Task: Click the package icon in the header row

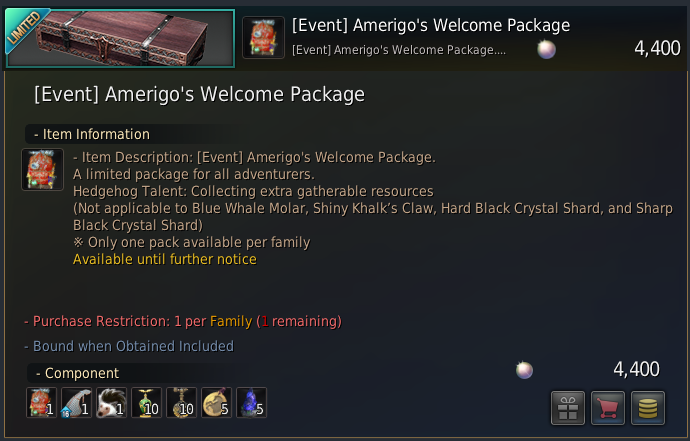Action: click(264, 37)
